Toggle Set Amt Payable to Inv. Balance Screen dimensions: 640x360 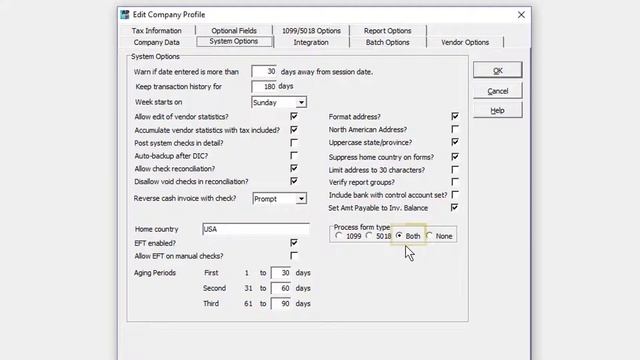[x=455, y=208]
